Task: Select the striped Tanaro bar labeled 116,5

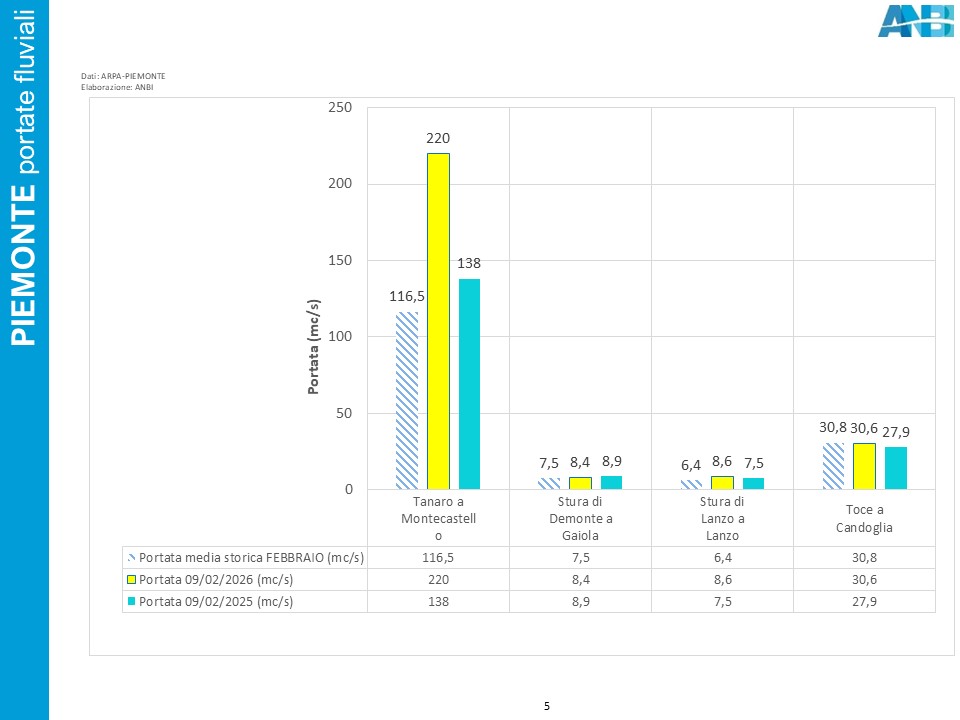Action: coord(407,400)
